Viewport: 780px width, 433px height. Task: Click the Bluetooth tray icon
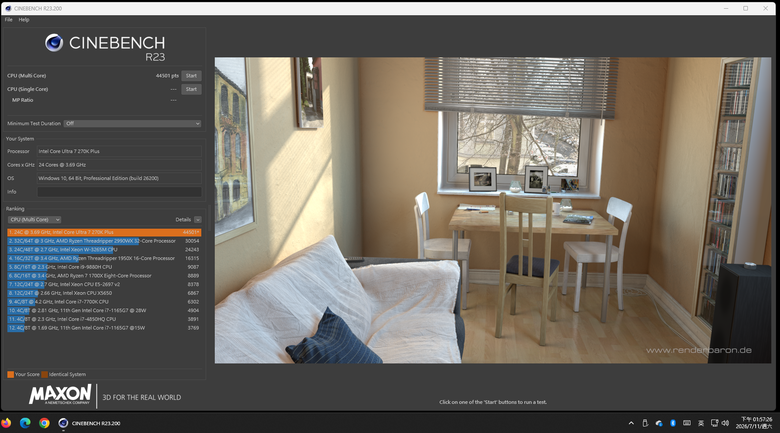673,423
